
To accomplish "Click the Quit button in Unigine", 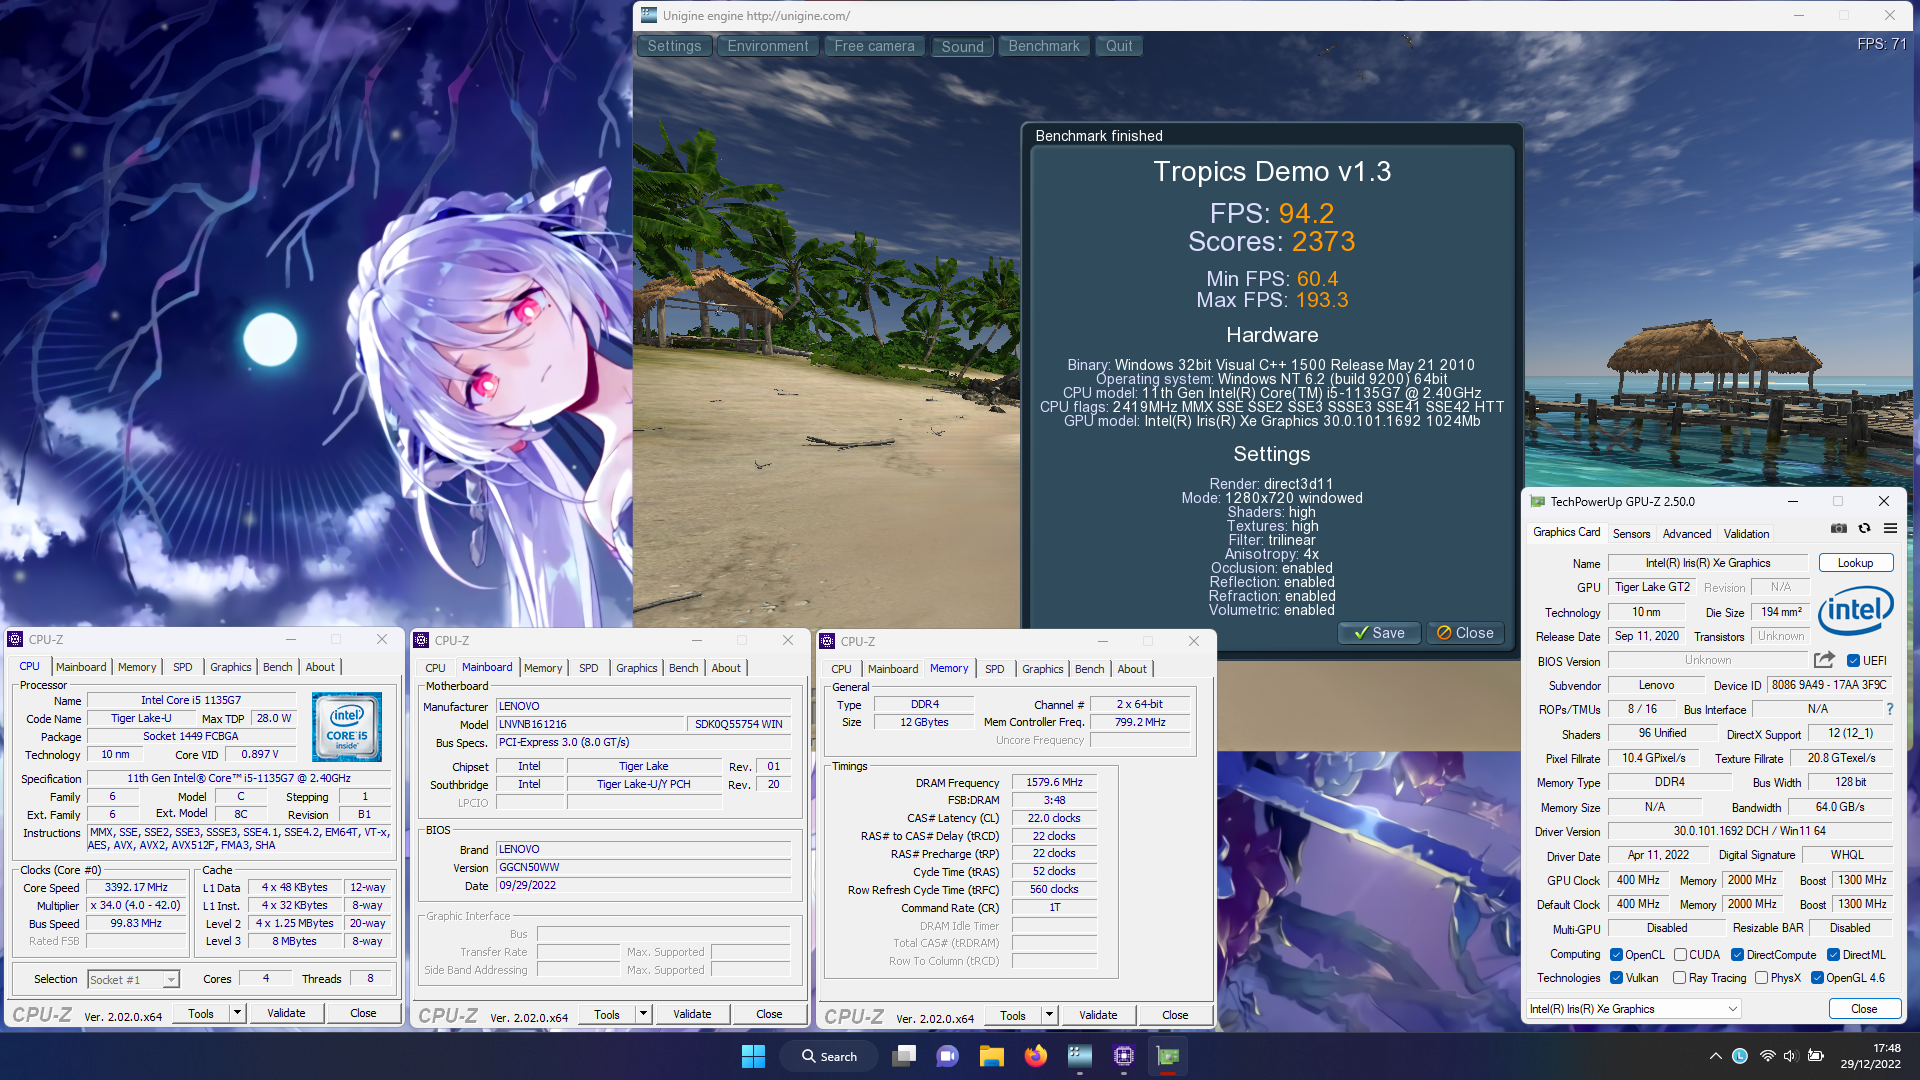I will click(x=1119, y=46).
